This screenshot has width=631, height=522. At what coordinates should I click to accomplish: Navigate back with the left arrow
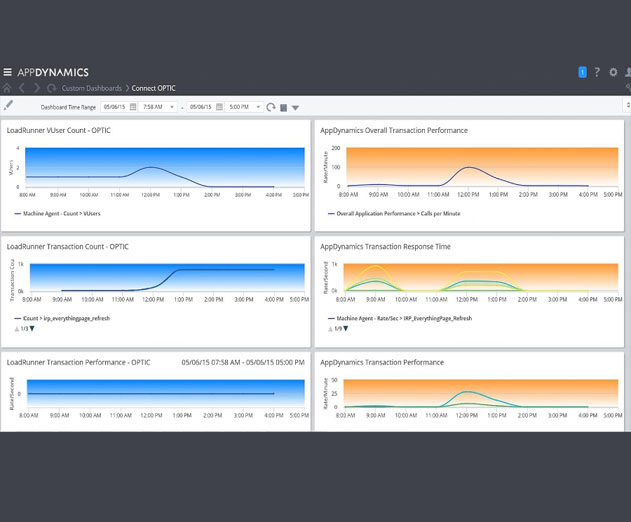coord(22,88)
